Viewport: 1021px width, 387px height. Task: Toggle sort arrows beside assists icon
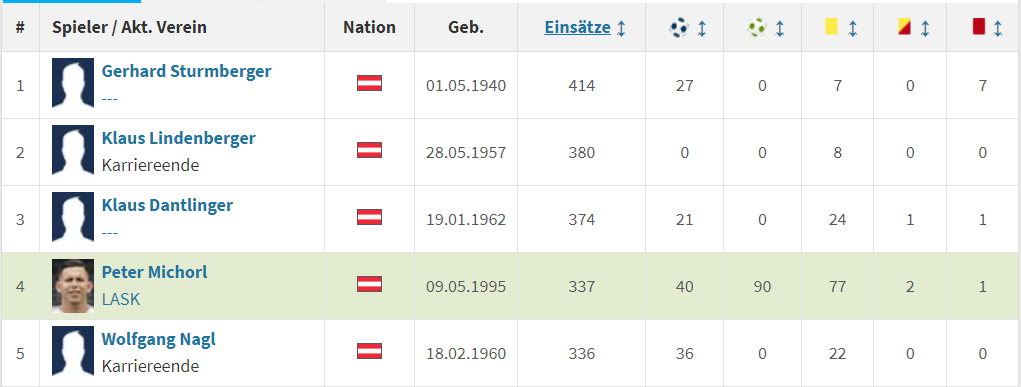[x=779, y=28]
